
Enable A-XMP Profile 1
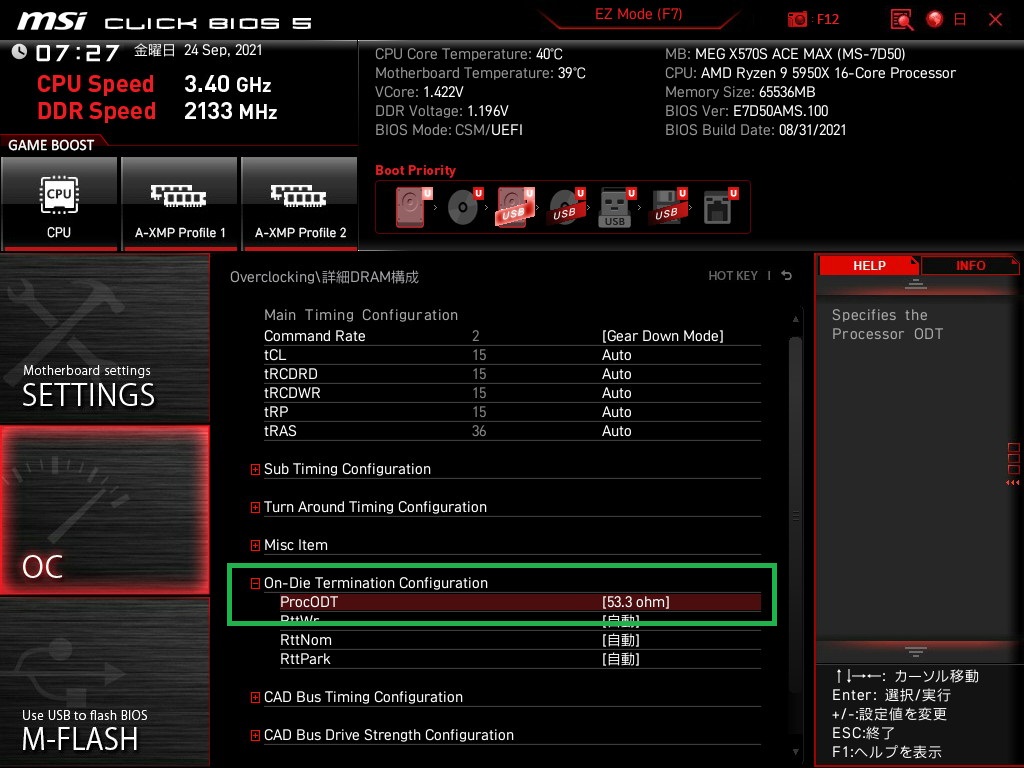pyautogui.click(x=180, y=204)
